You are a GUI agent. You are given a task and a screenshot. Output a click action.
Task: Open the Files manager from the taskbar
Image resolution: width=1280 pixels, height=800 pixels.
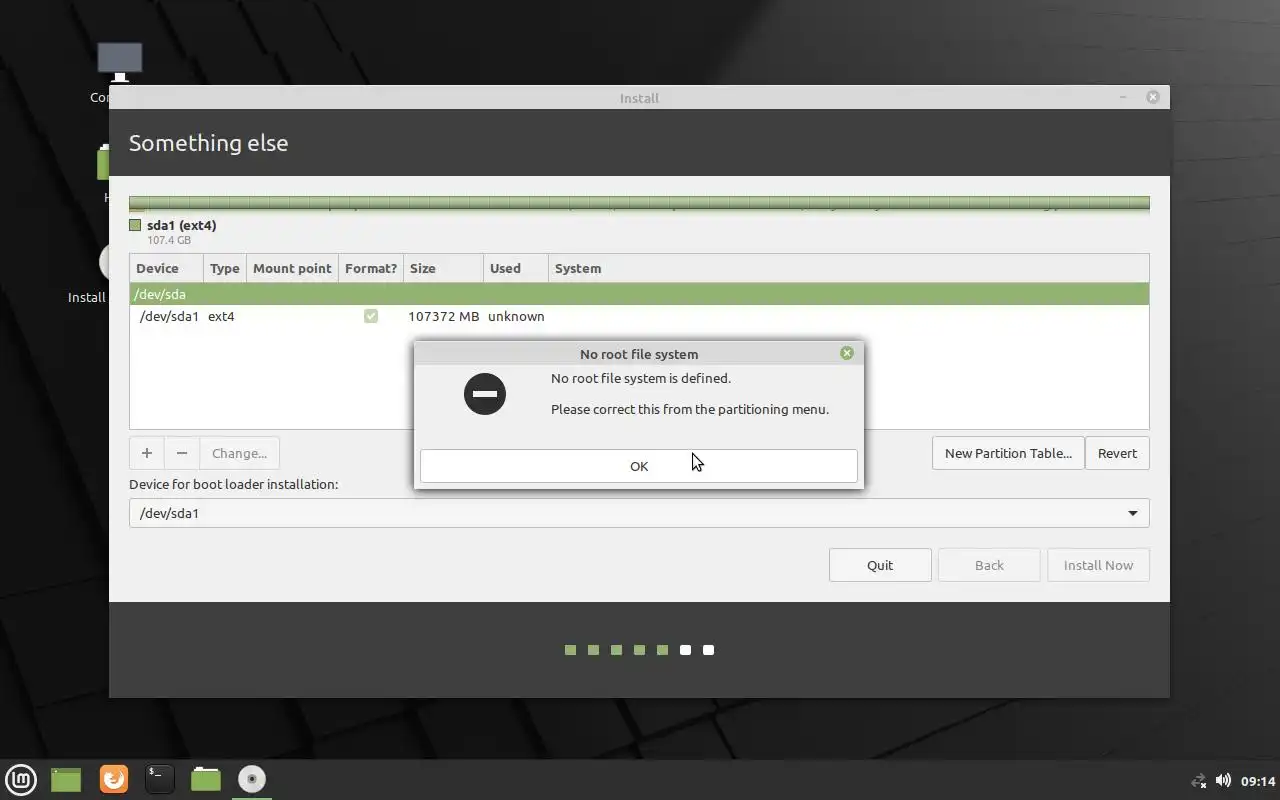coord(206,779)
